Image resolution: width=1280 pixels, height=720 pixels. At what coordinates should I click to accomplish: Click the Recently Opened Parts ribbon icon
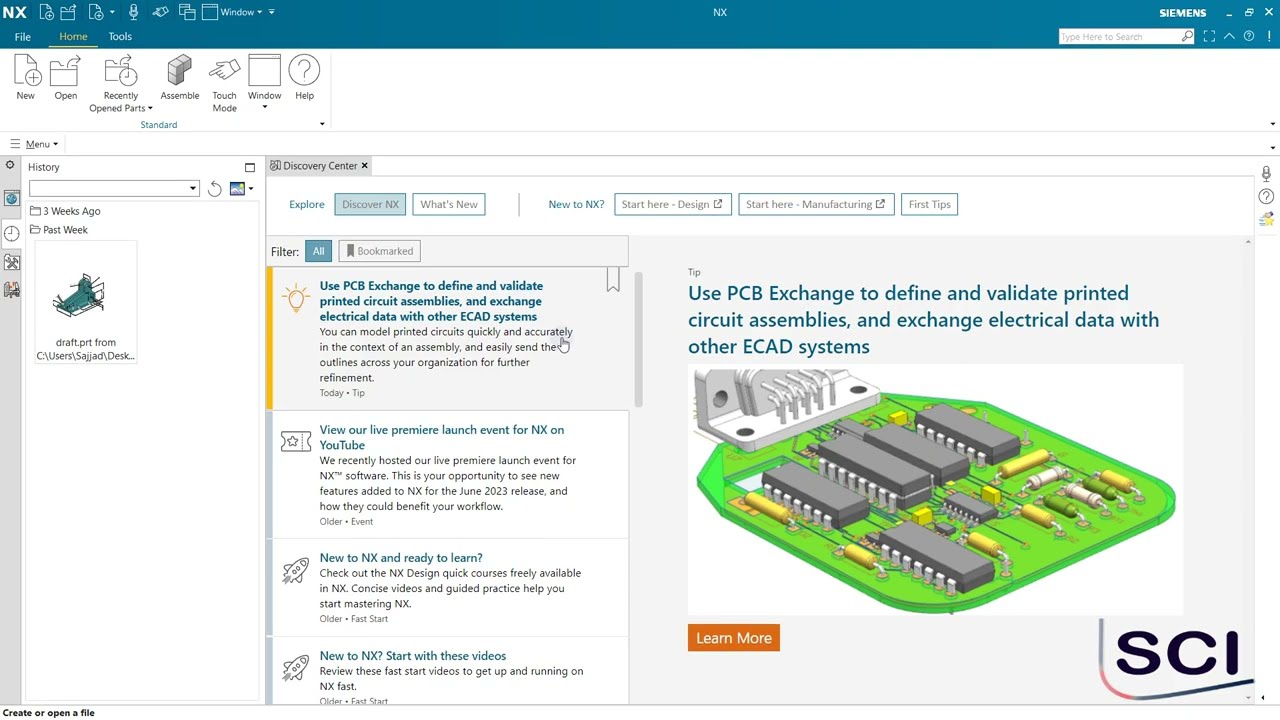coord(120,72)
